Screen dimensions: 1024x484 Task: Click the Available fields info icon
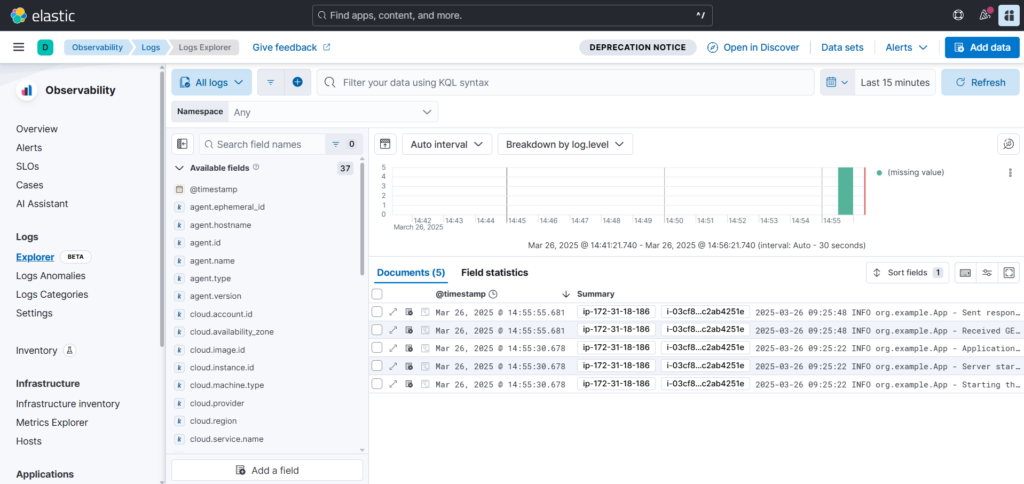point(256,167)
